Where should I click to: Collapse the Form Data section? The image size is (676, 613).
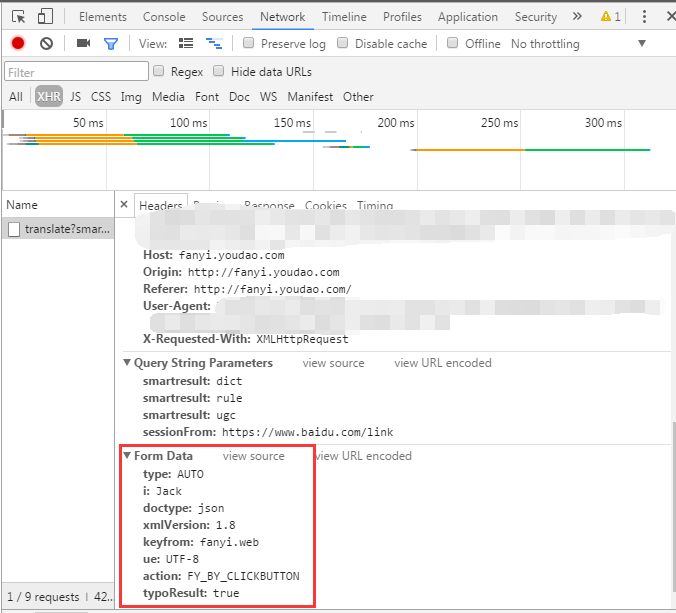coord(127,455)
